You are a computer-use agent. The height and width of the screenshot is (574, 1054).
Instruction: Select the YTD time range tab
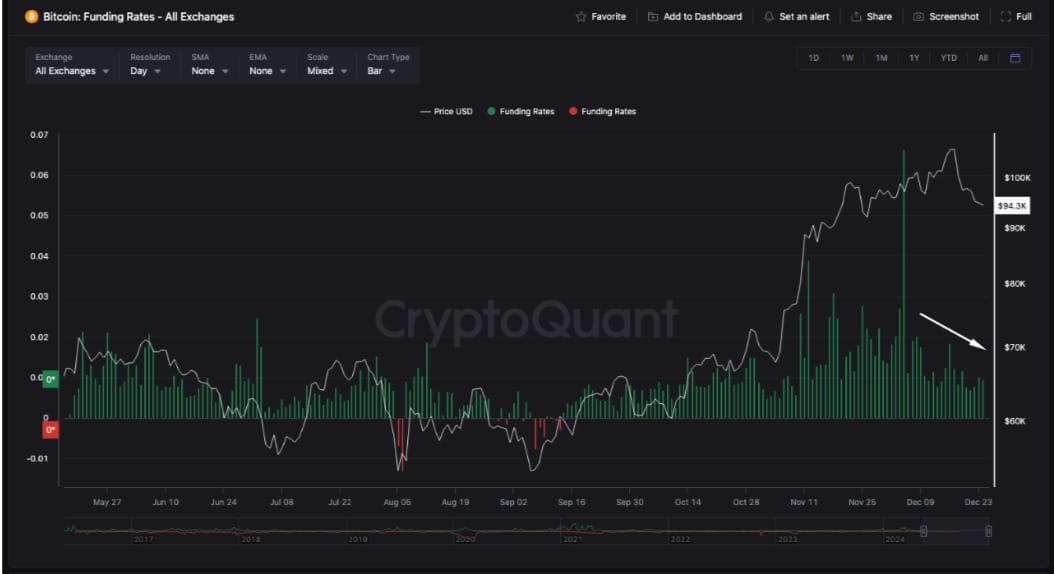948,58
